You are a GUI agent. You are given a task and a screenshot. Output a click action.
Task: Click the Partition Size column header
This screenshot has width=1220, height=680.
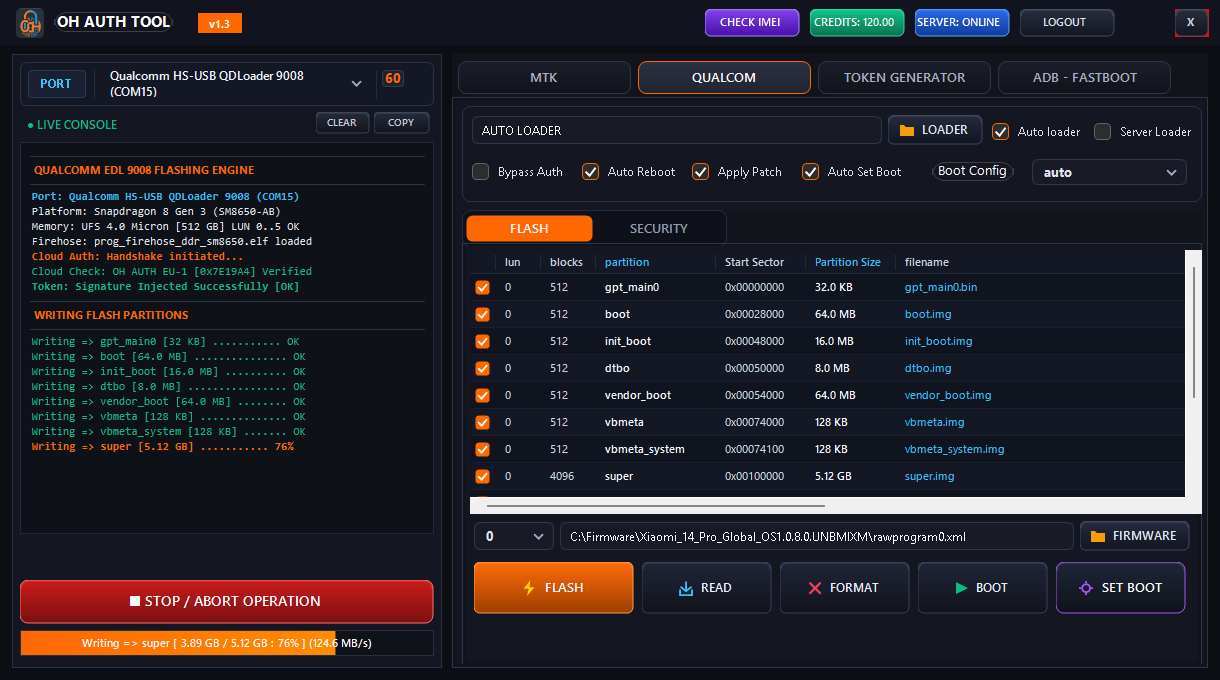pos(848,262)
